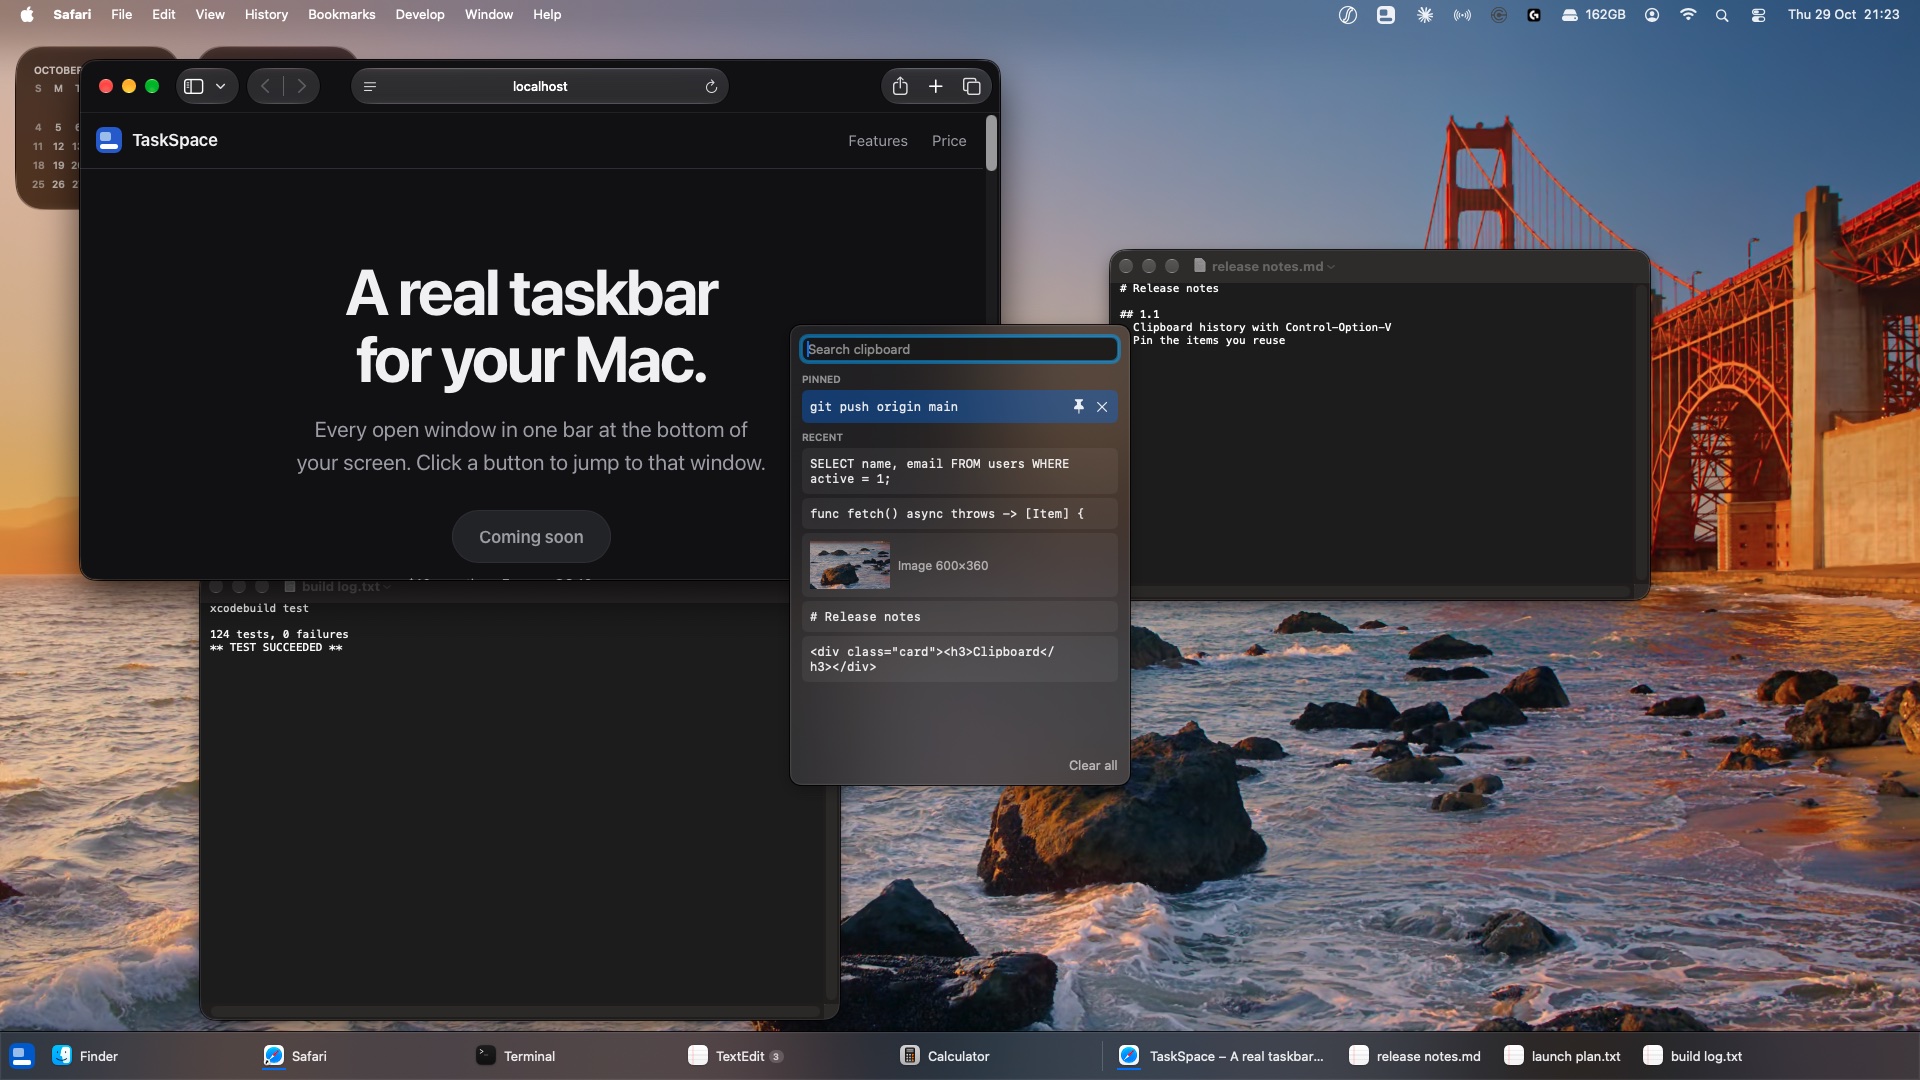Open the Develop menu

click(x=420, y=14)
